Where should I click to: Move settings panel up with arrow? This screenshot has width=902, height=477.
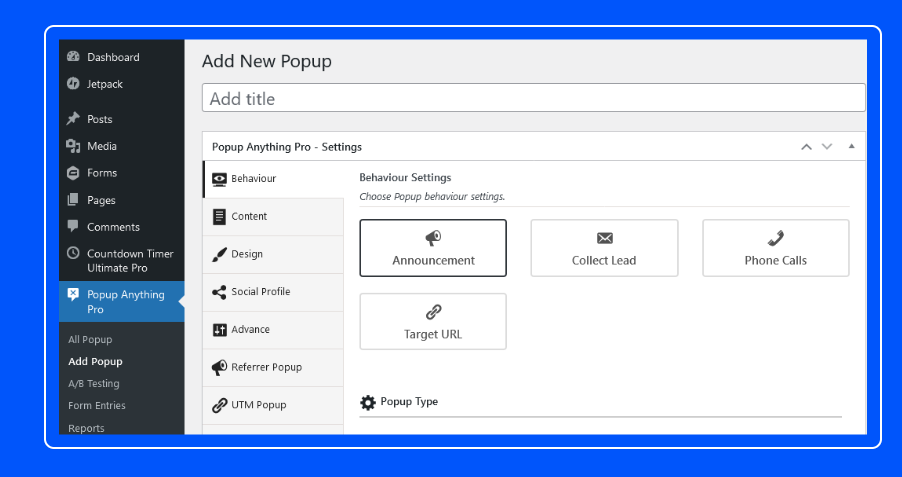click(807, 147)
